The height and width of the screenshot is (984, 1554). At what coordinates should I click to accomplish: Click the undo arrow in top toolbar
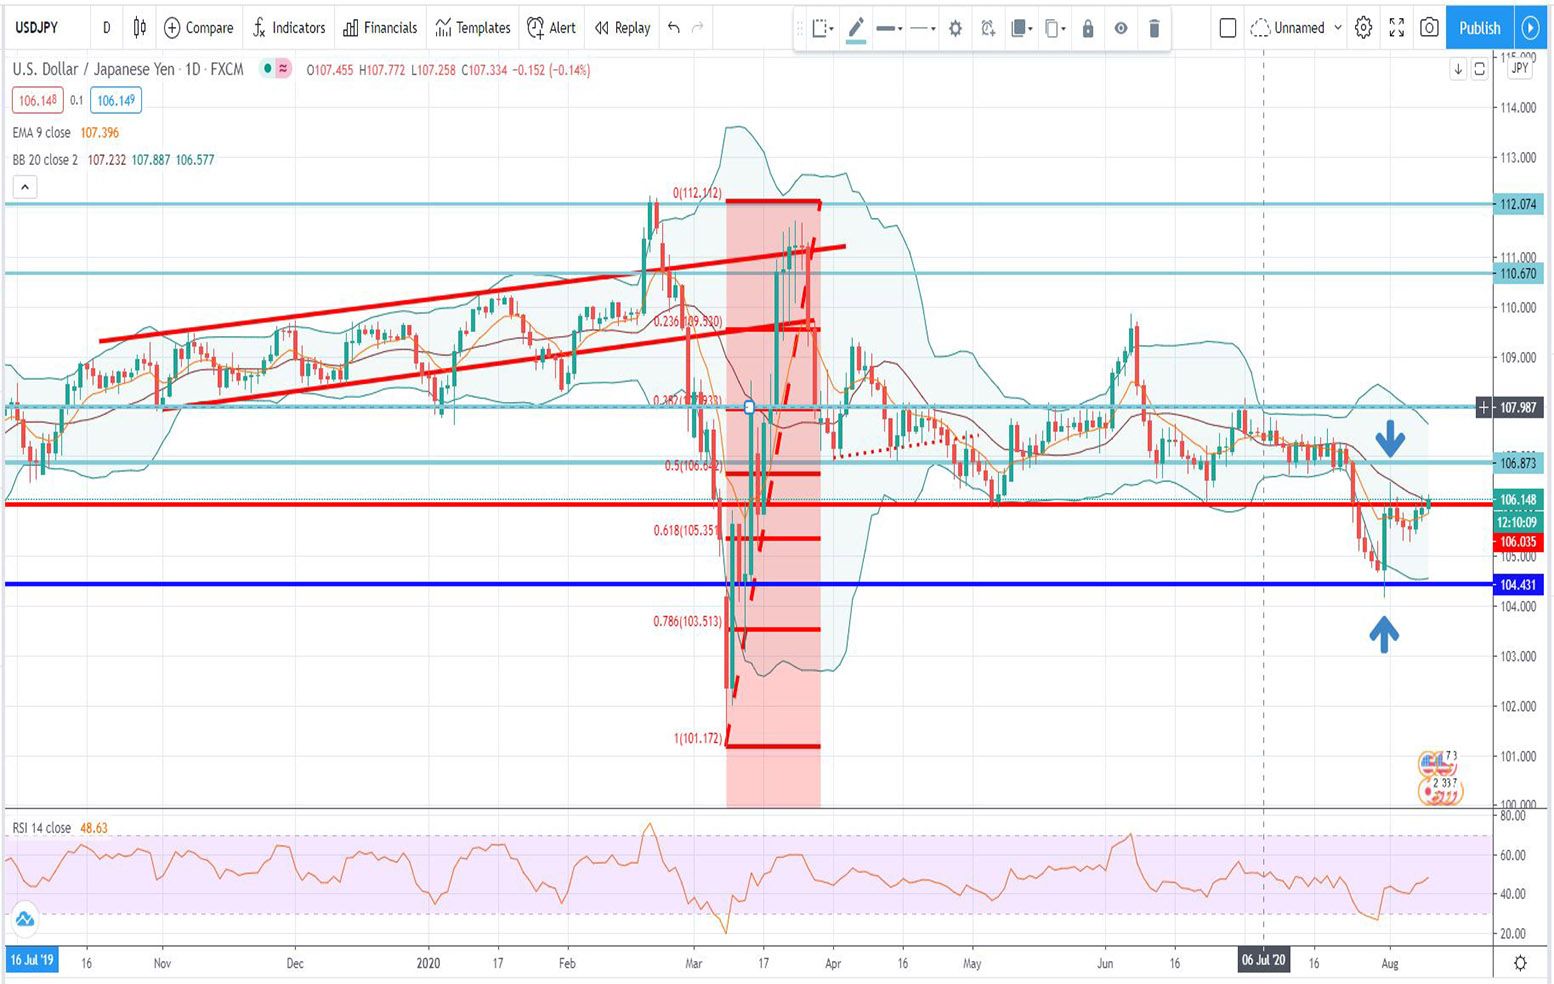pyautogui.click(x=674, y=28)
